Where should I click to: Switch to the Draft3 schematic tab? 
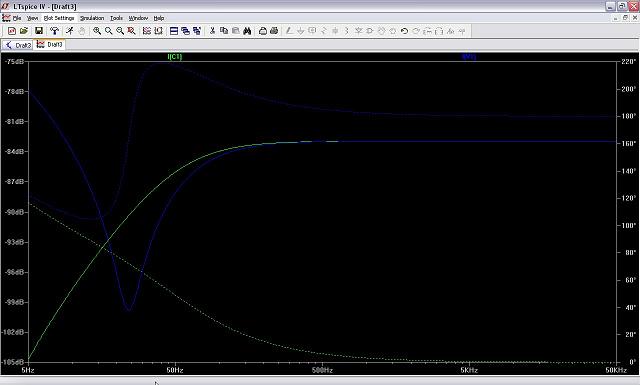click(18, 45)
